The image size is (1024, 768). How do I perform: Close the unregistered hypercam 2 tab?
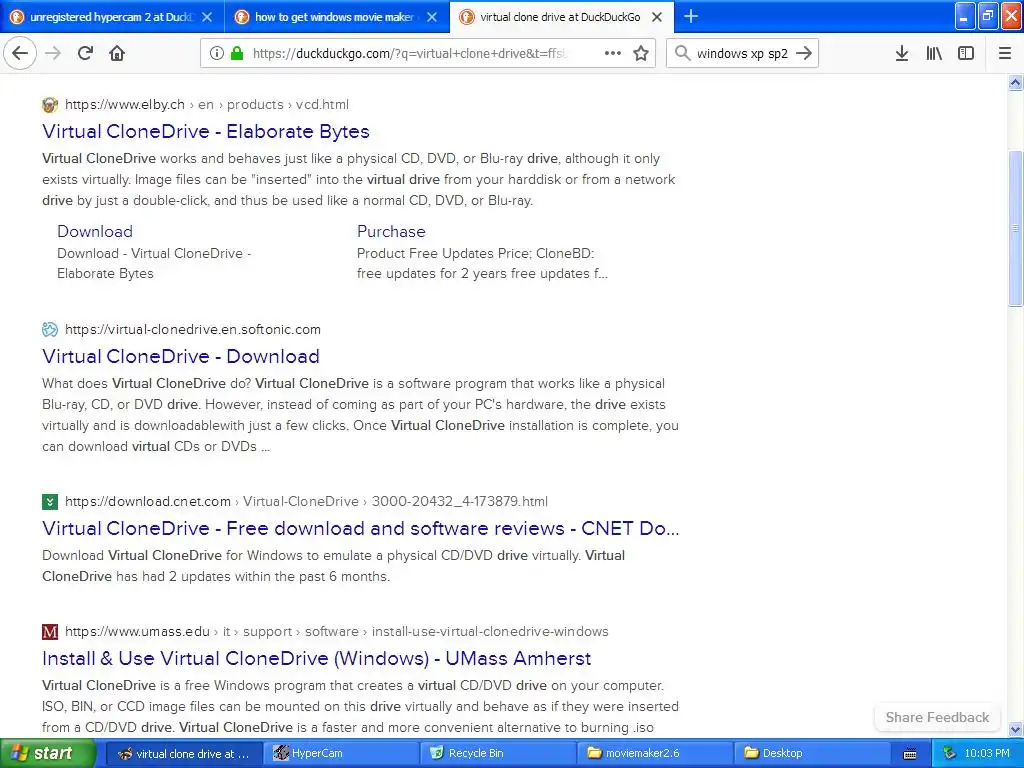pyautogui.click(x=207, y=17)
